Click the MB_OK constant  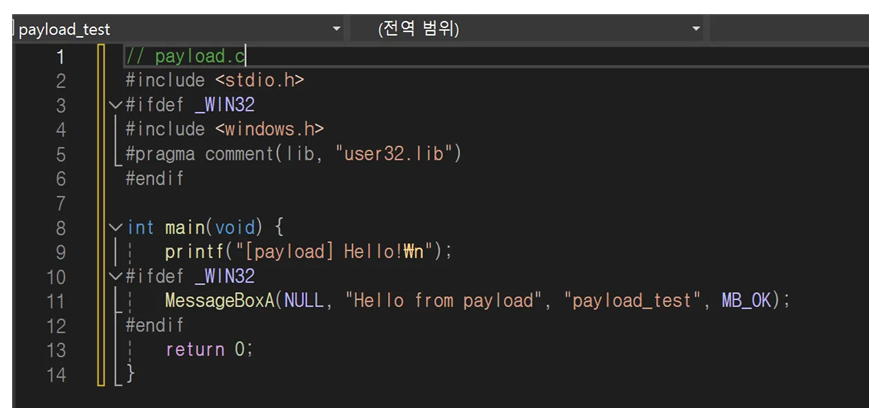click(x=746, y=301)
